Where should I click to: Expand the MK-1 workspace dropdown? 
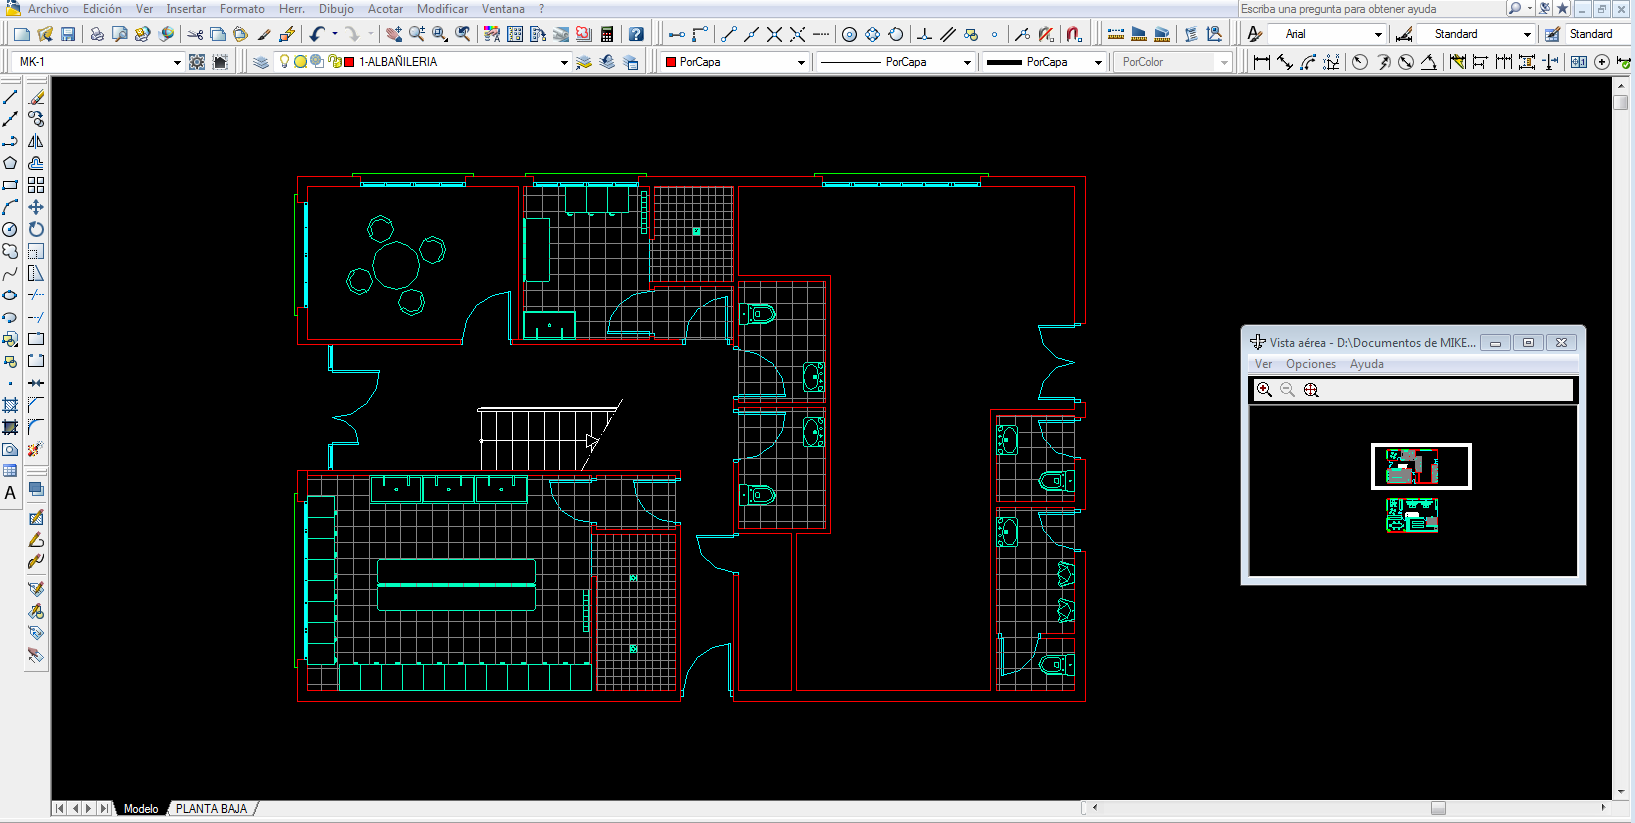click(x=177, y=62)
